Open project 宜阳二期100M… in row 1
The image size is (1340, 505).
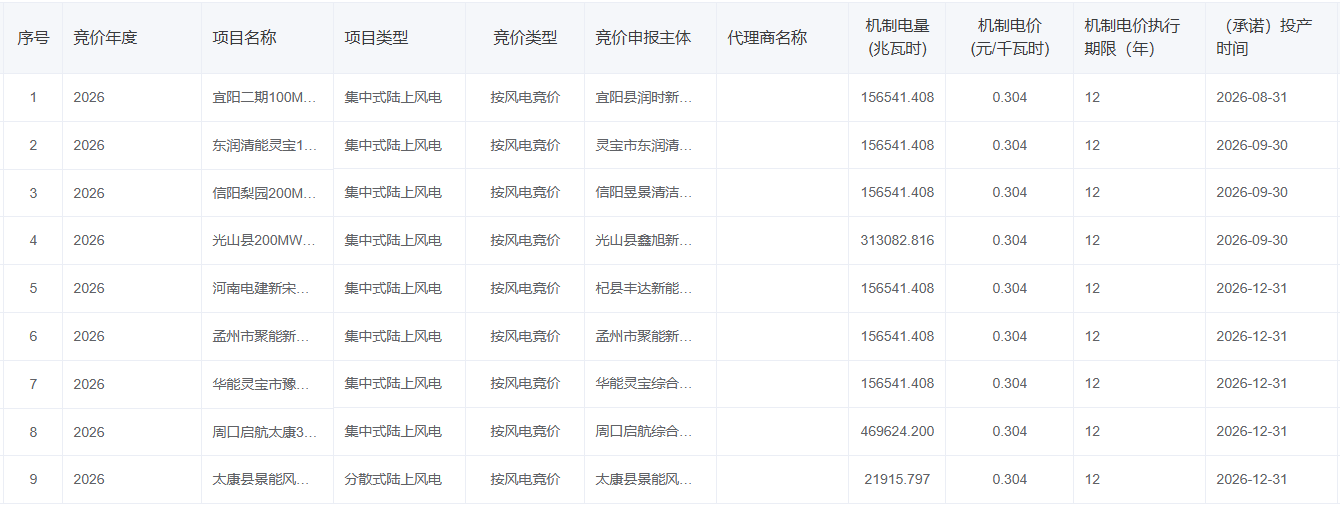point(265,98)
